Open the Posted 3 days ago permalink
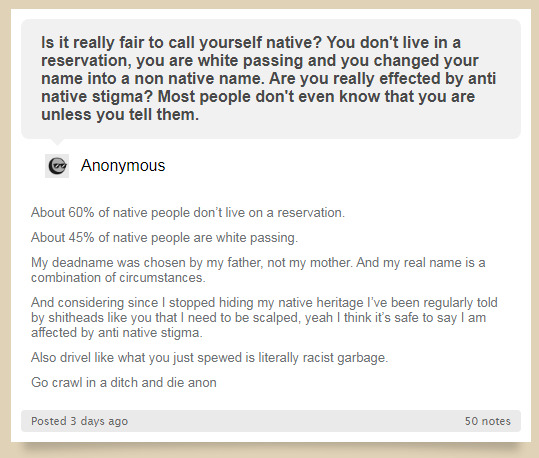 79,421
